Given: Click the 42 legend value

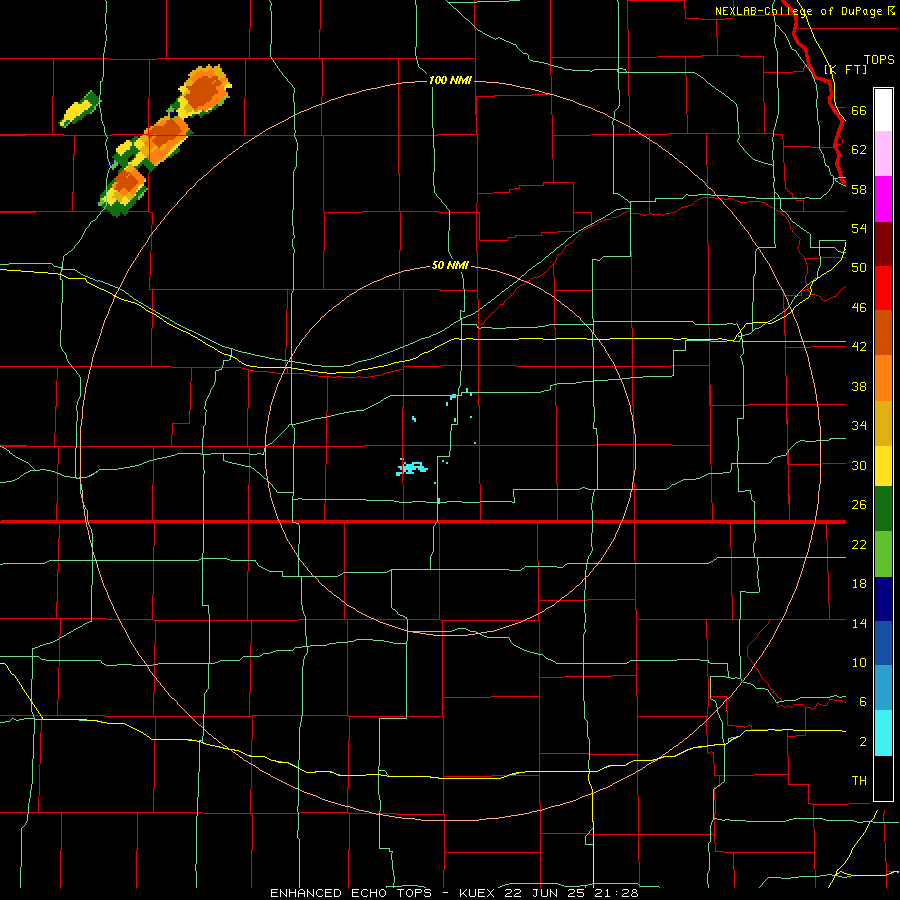Looking at the screenshot, I should (859, 347).
